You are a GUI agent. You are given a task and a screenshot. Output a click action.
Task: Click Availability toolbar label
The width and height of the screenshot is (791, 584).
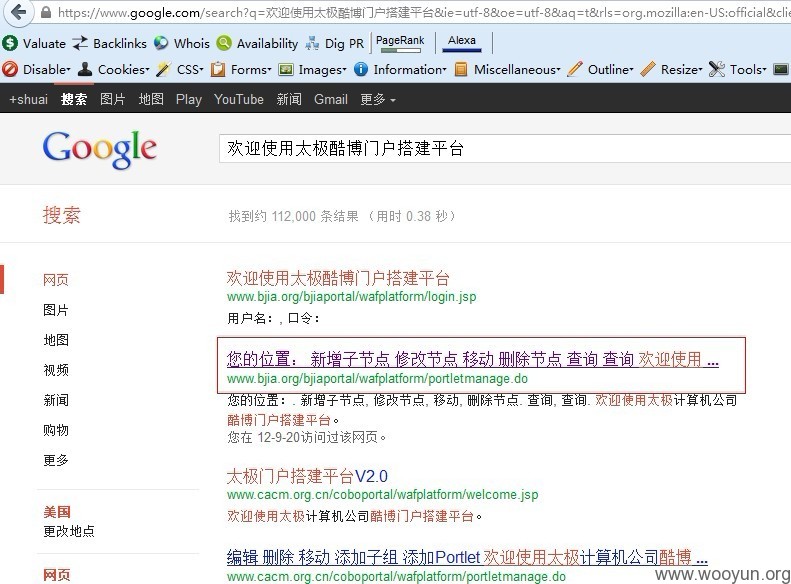[x=267, y=44]
